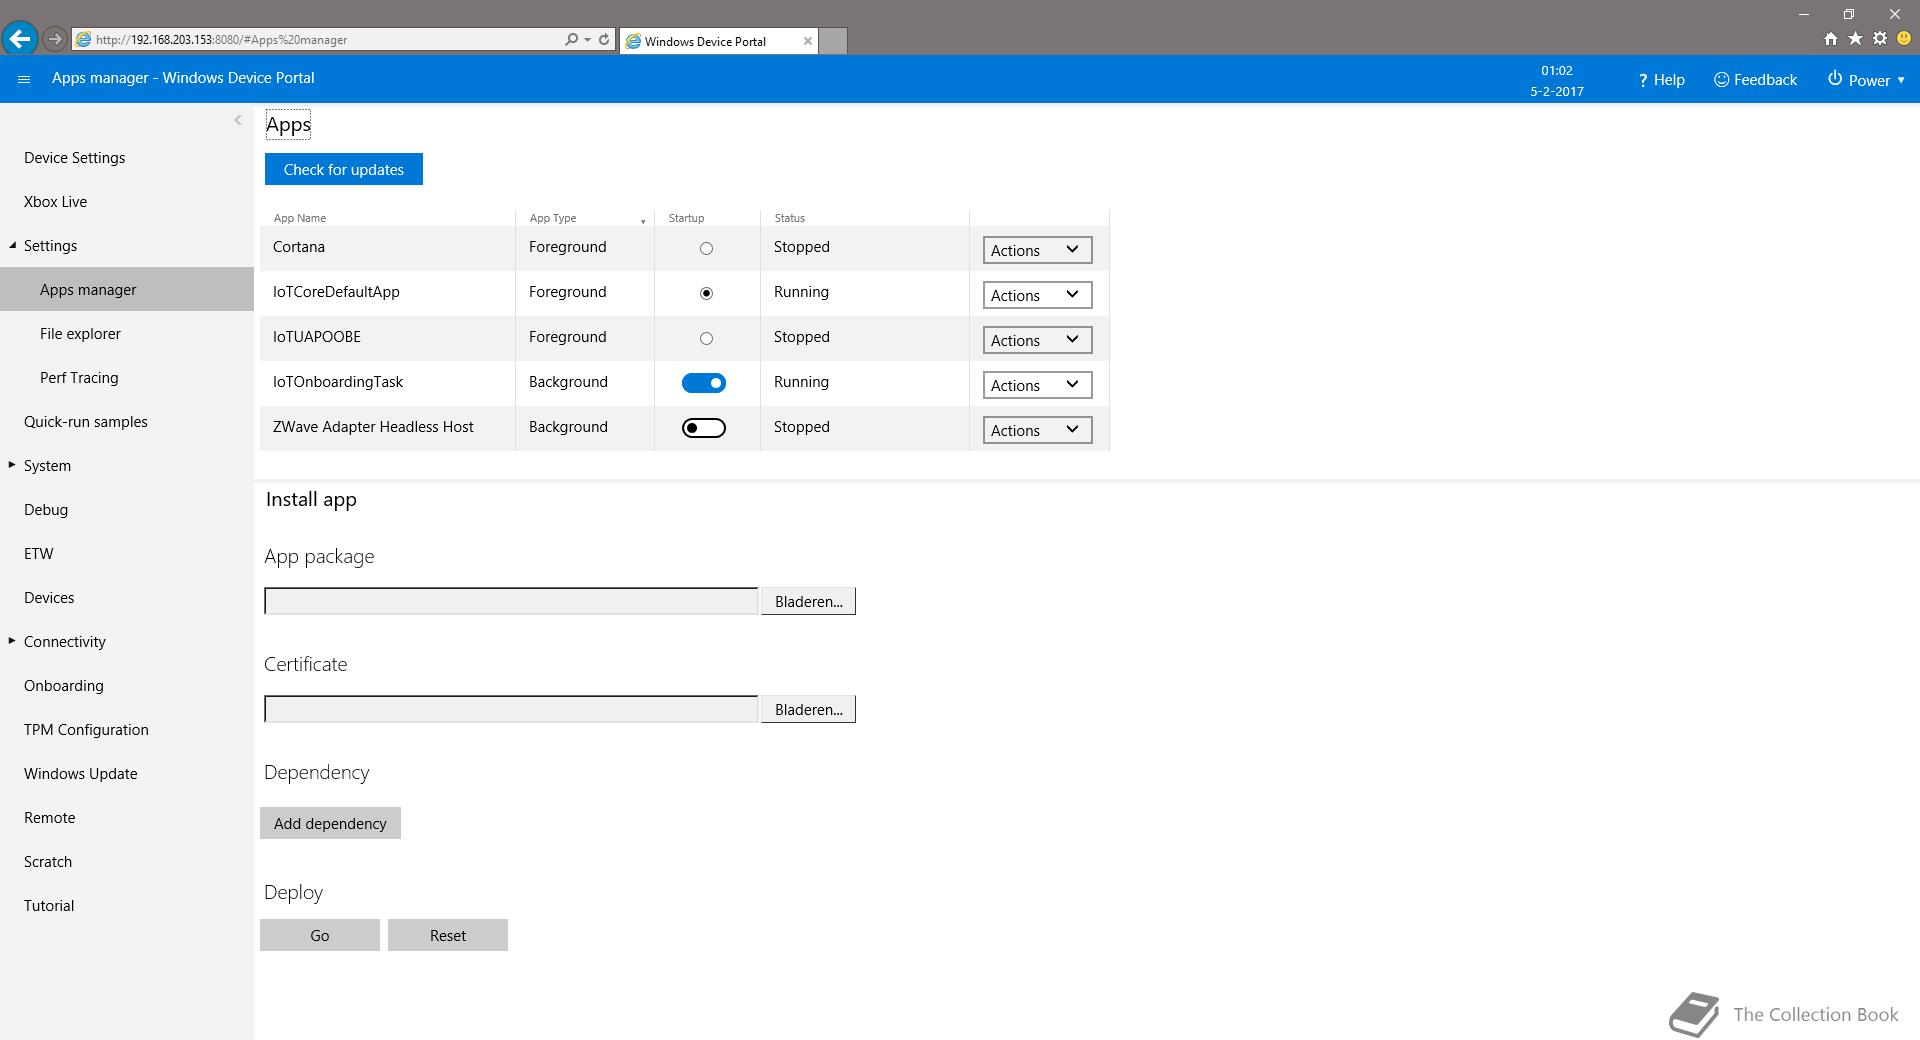Expand the System tree section
The width and height of the screenshot is (1920, 1040).
12,465
